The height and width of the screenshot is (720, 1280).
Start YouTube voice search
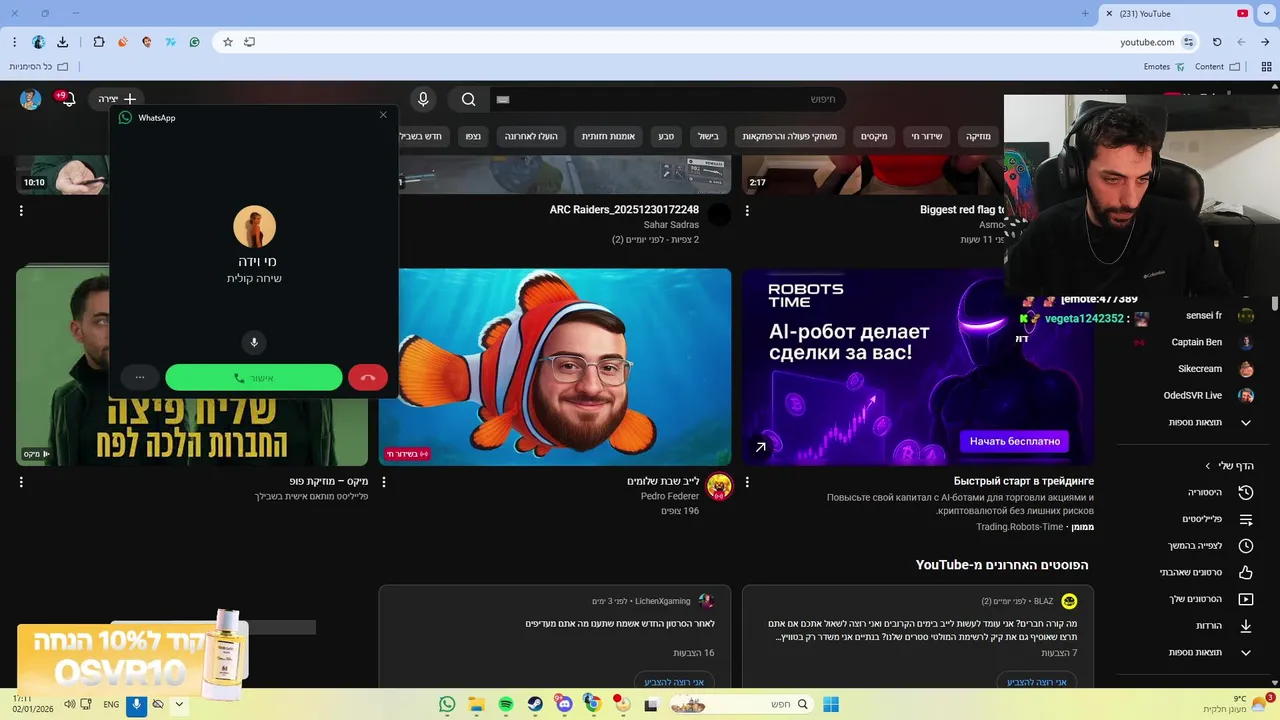click(423, 99)
